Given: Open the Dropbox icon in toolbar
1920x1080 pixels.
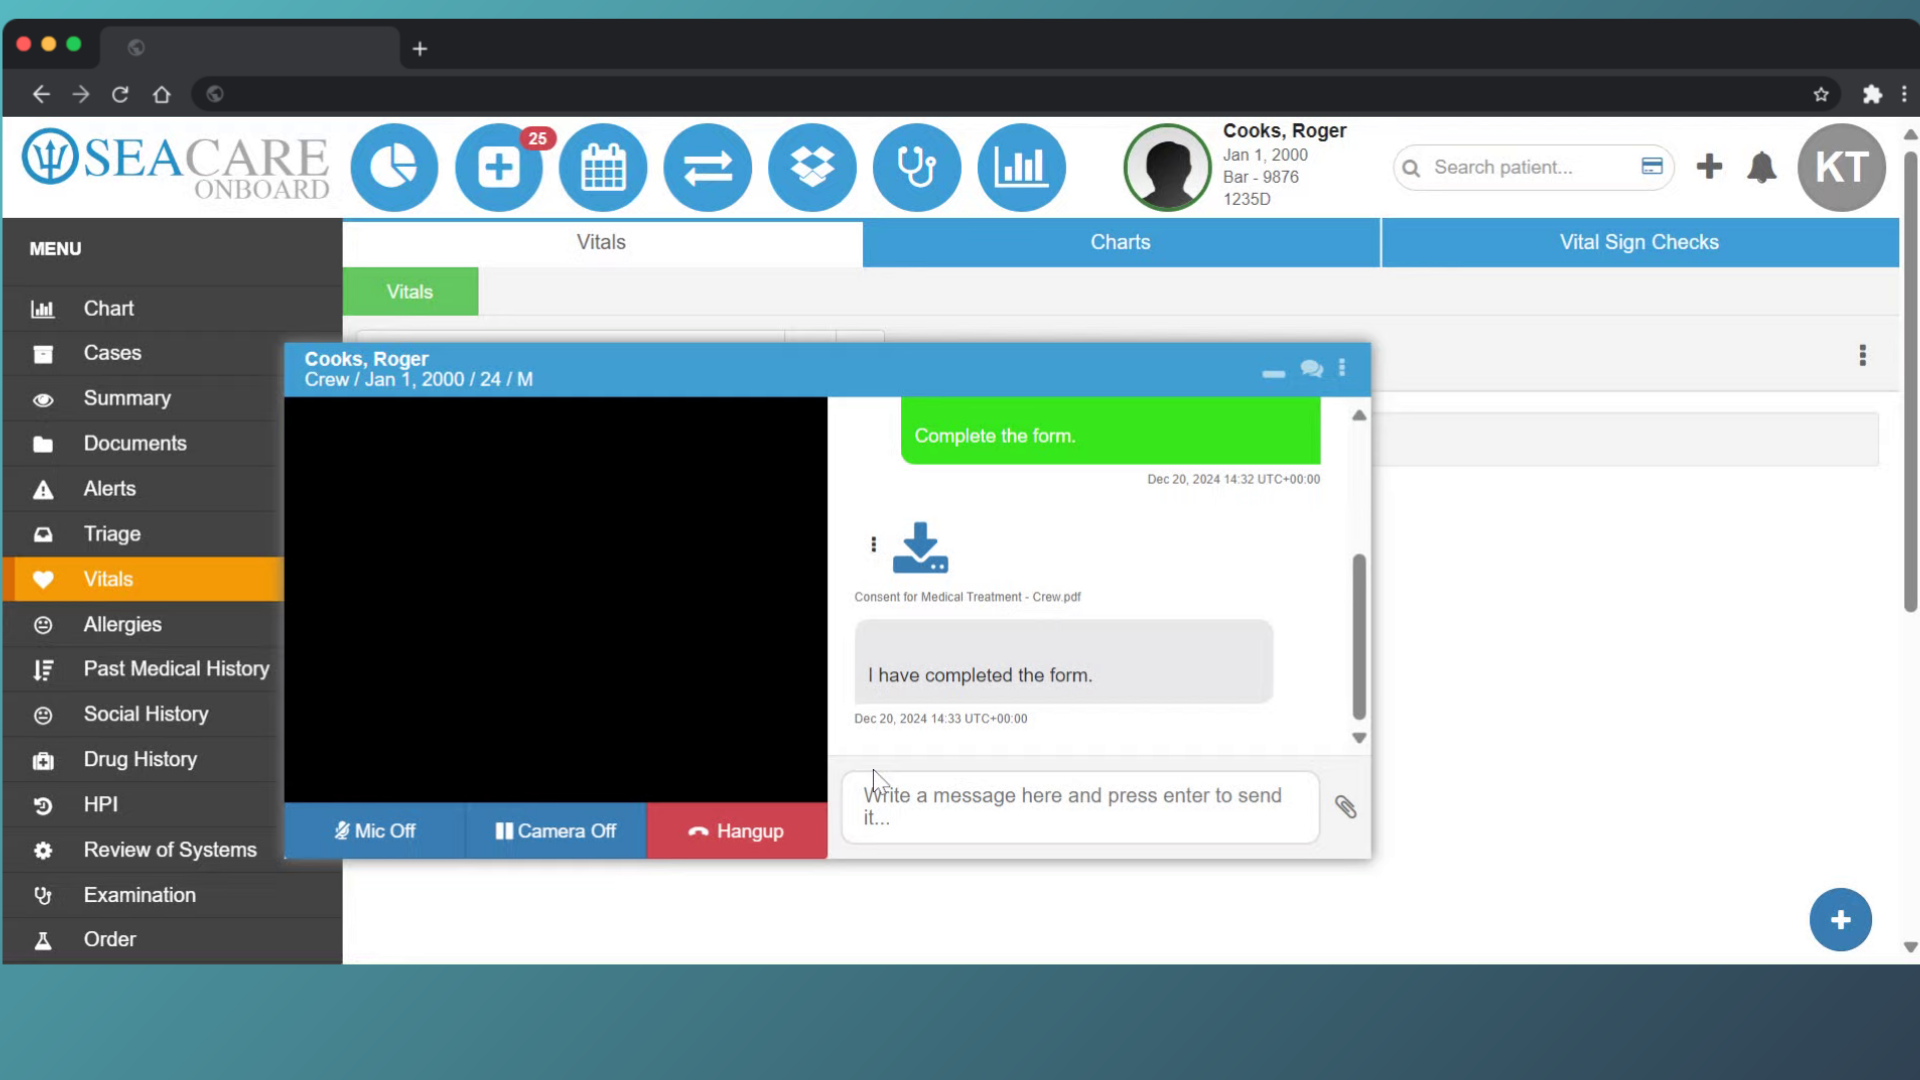Looking at the screenshot, I should pos(812,167).
